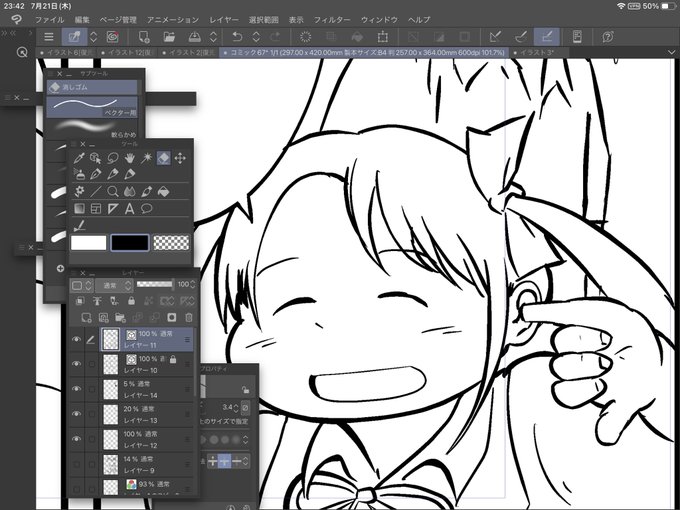Select the Gradient tool

pos(78,209)
